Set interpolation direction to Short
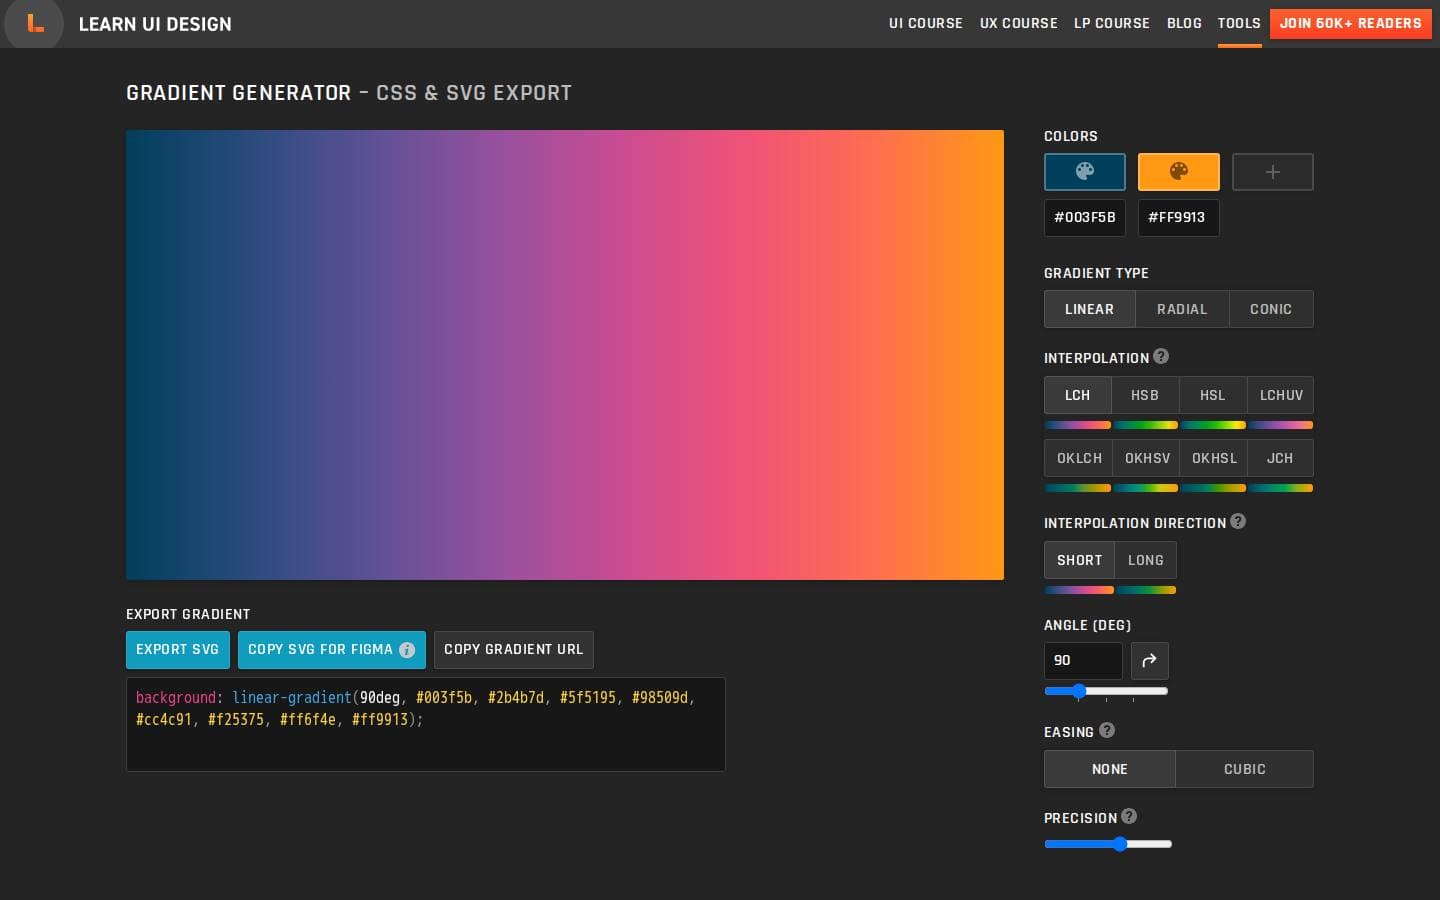 (1079, 560)
